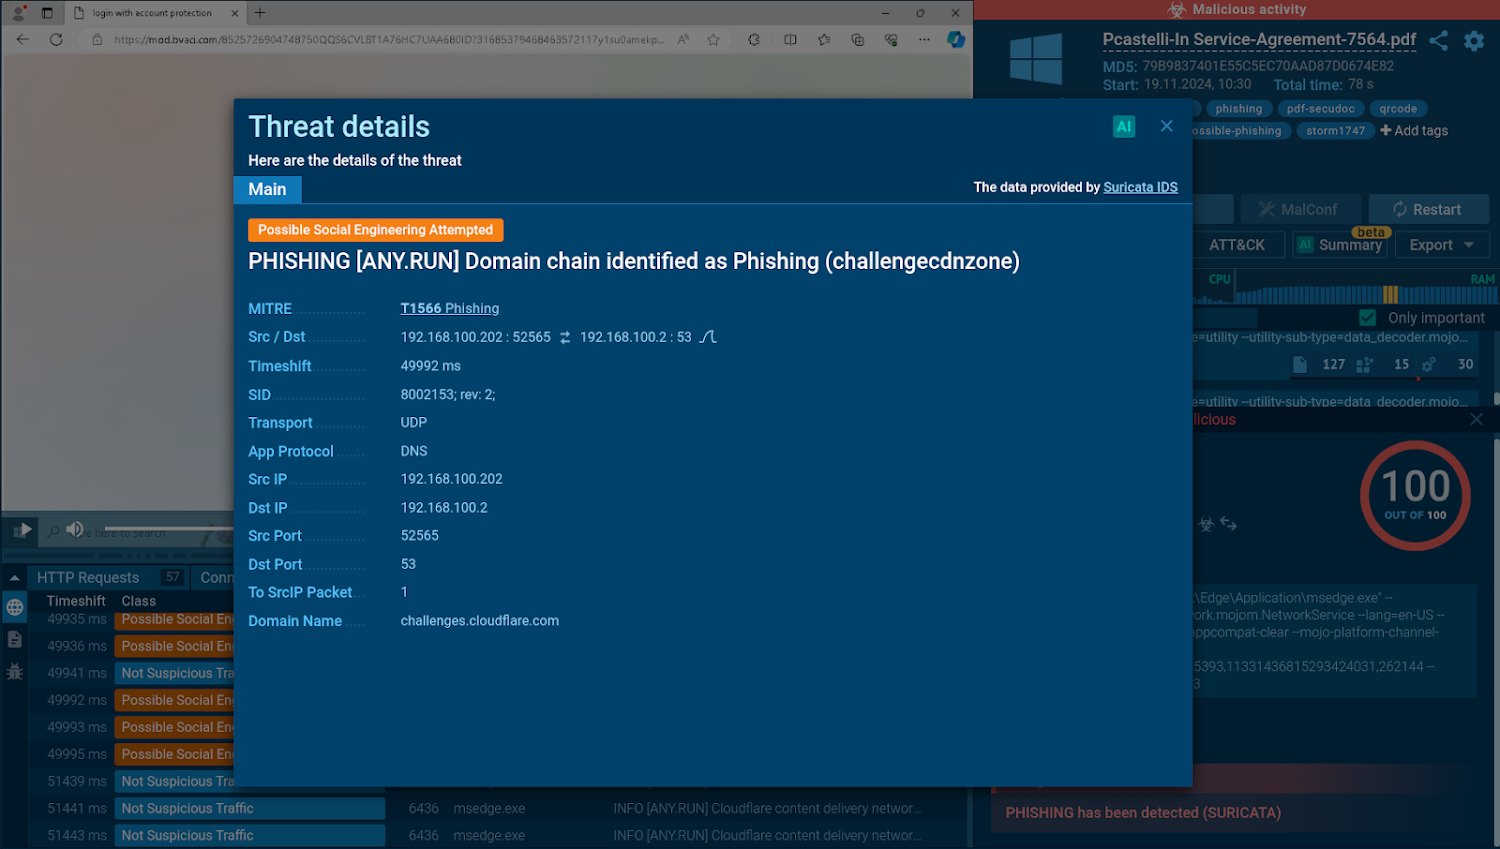This screenshot has height=849, width=1500.
Task: Click the browser back arrow
Action: click(22, 39)
